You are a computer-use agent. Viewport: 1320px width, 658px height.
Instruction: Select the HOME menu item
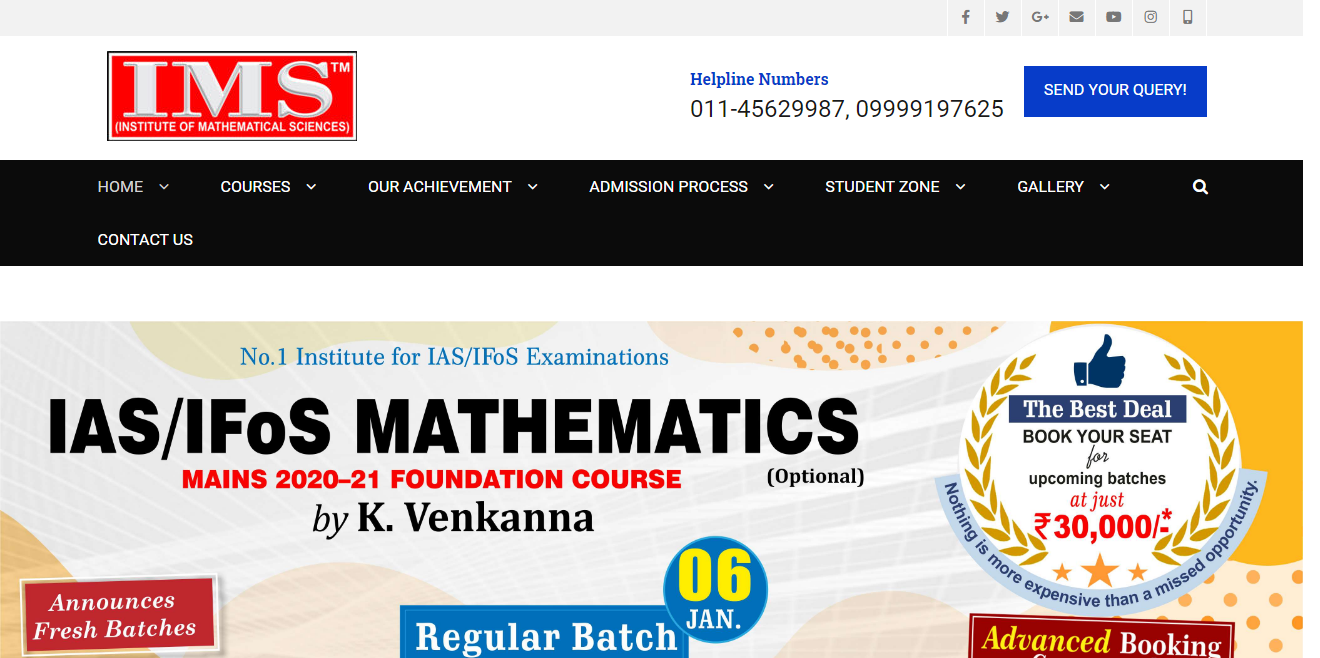pos(120,186)
